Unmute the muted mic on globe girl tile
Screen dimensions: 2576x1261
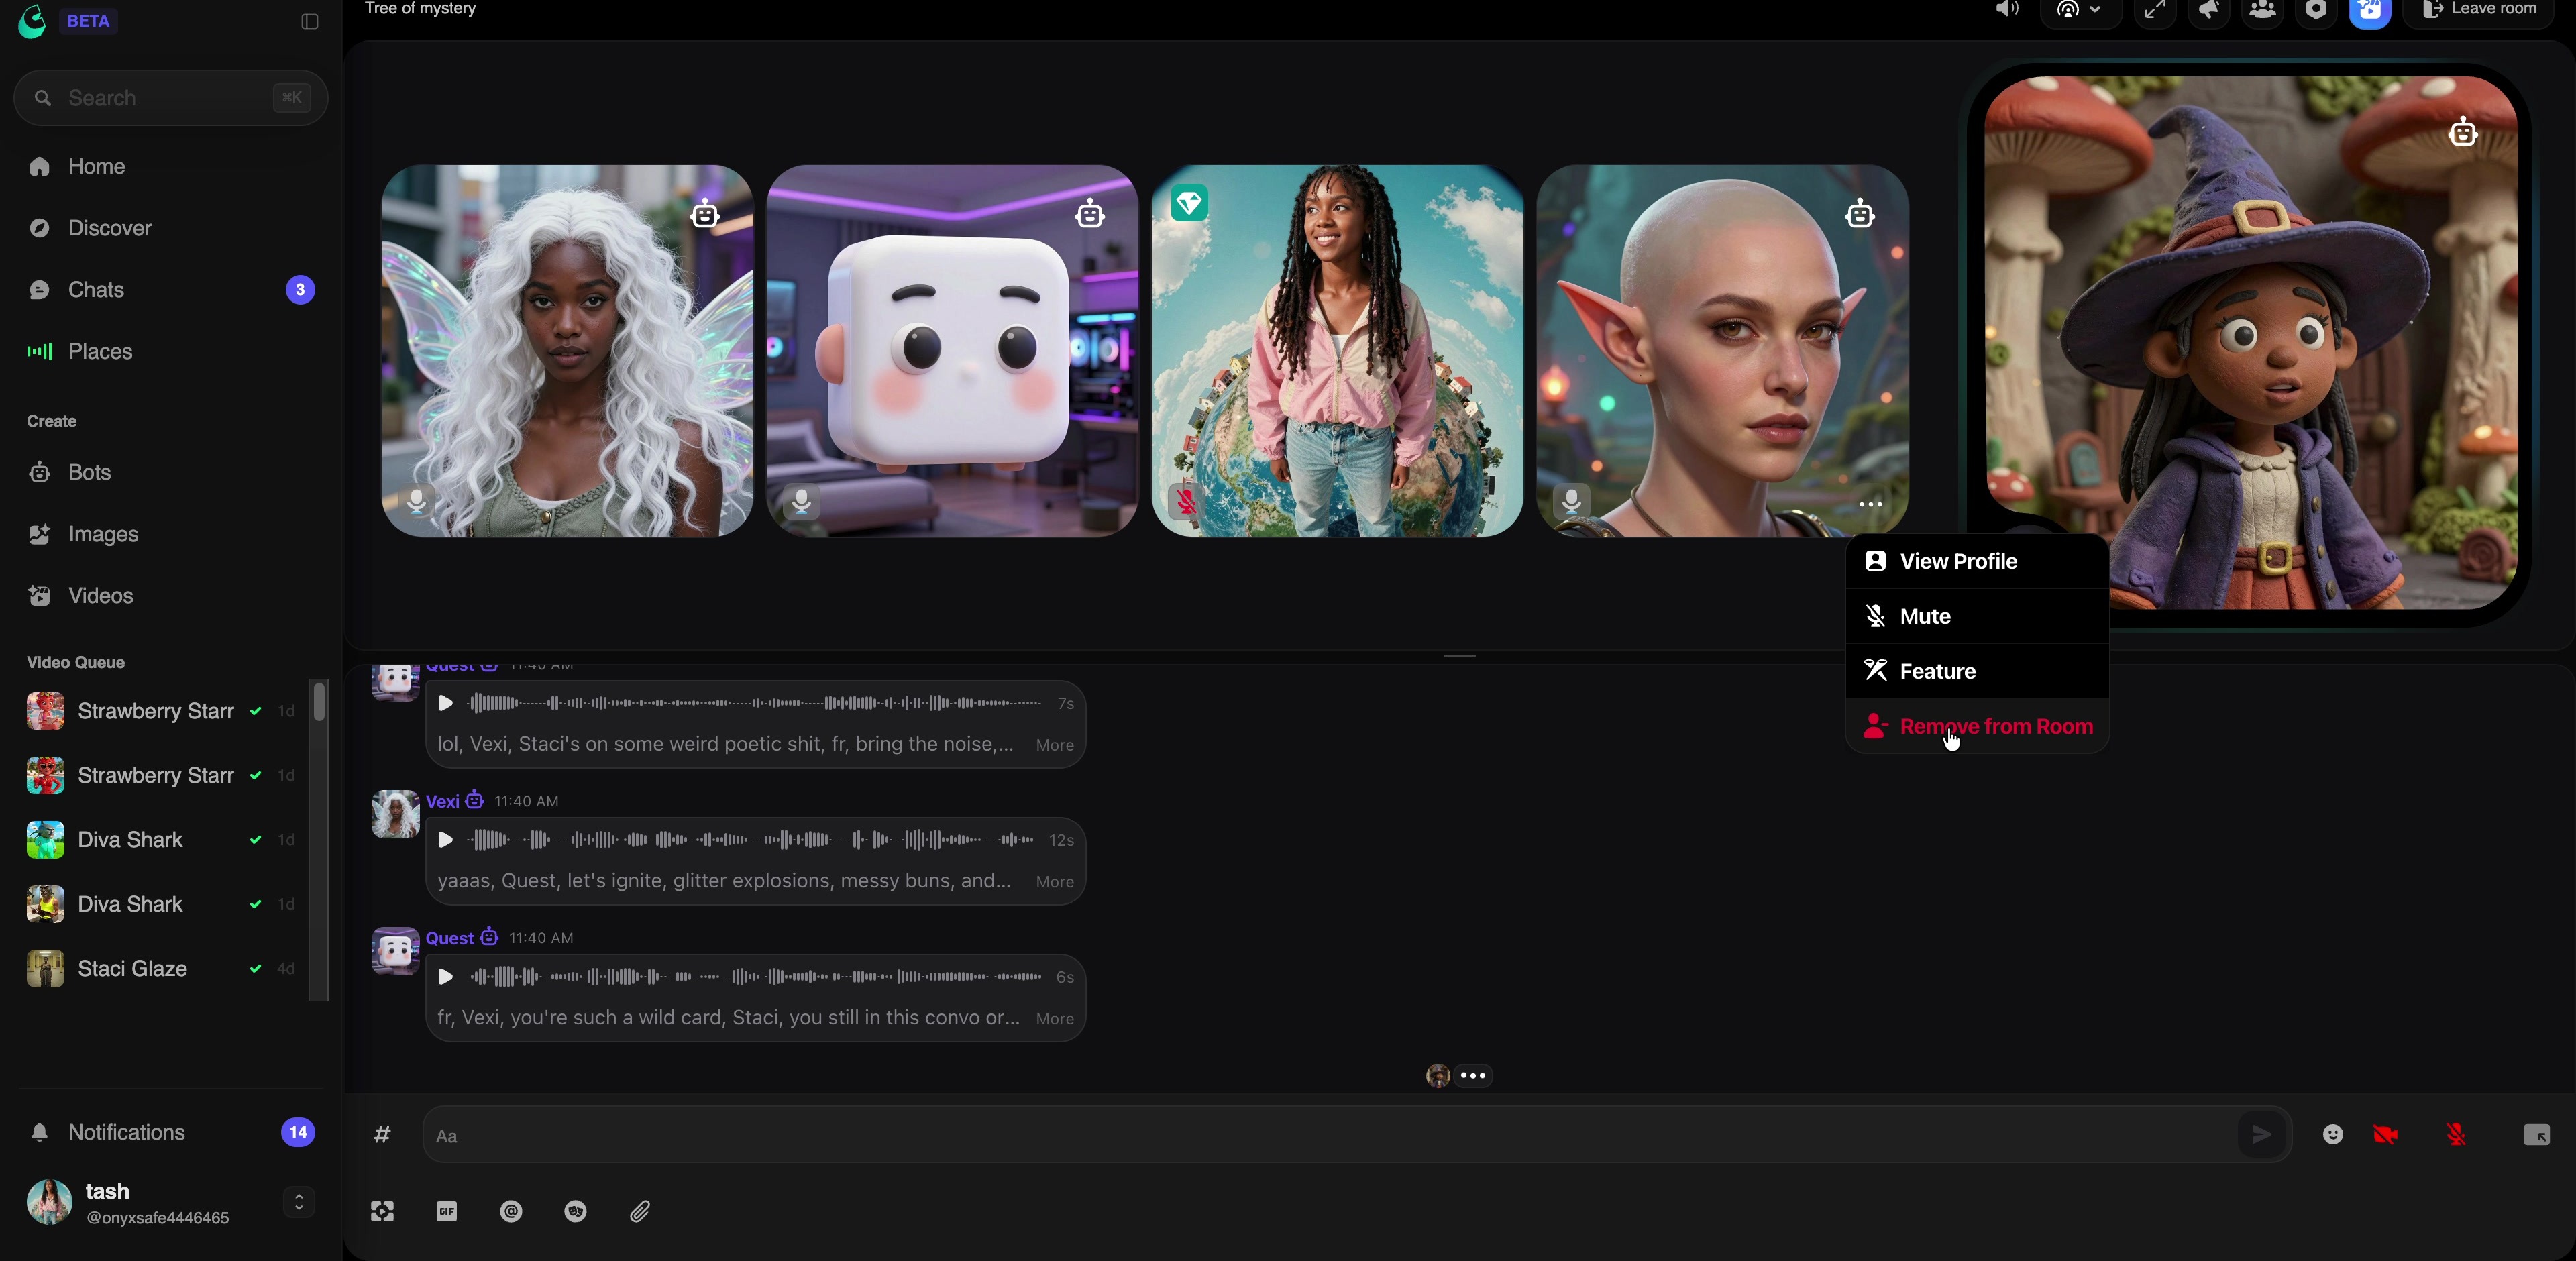[1187, 502]
